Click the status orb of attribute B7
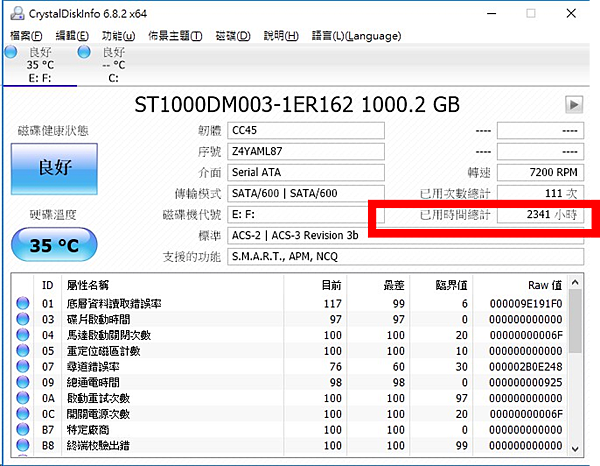 click(23, 430)
